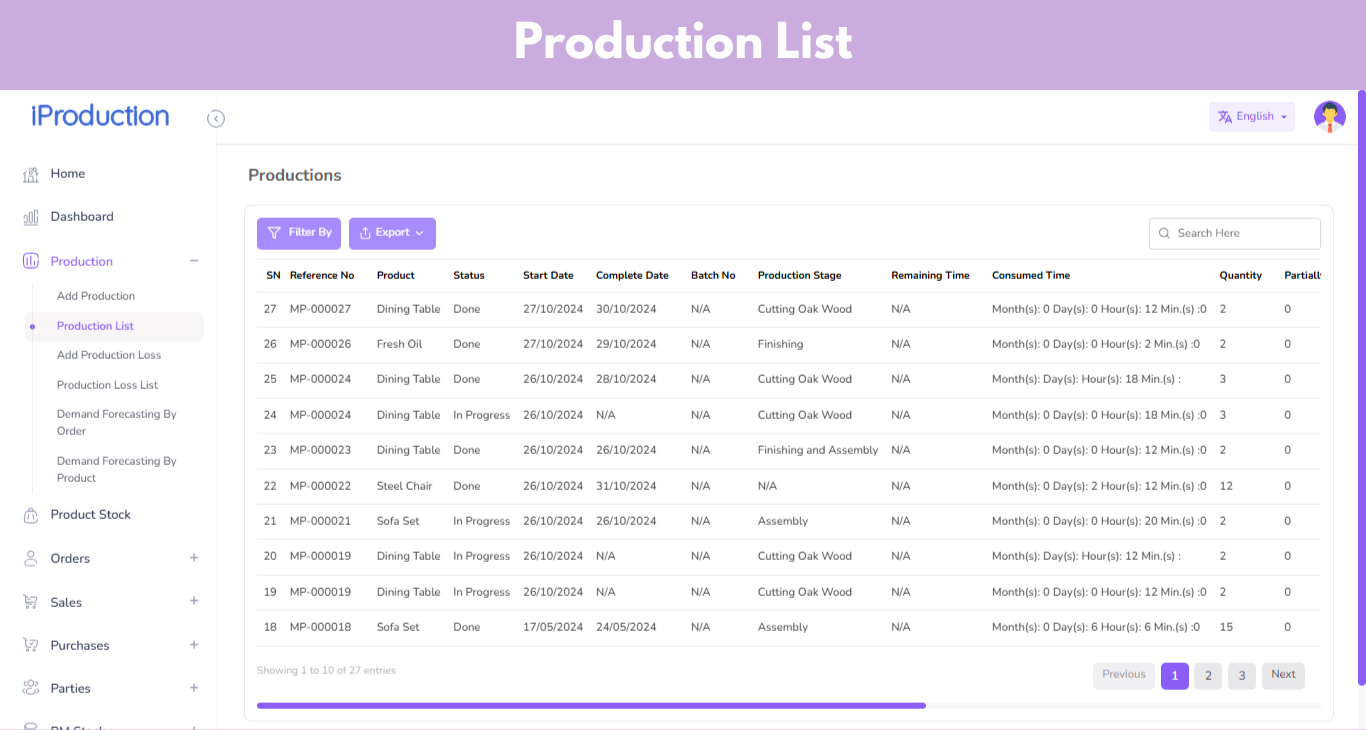
Task: Go to Production Loss List
Action: pyautogui.click(x=107, y=385)
